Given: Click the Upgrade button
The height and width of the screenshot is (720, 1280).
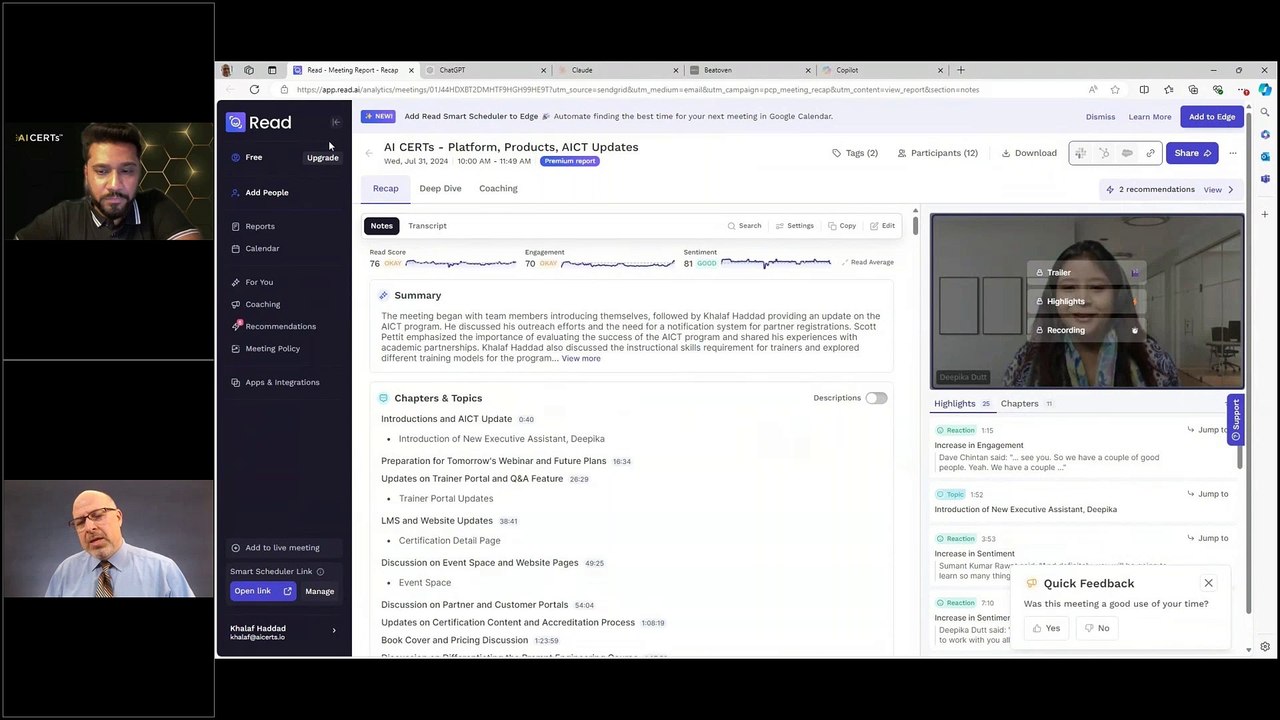Looking at the screenshot, I should [322, 157].
